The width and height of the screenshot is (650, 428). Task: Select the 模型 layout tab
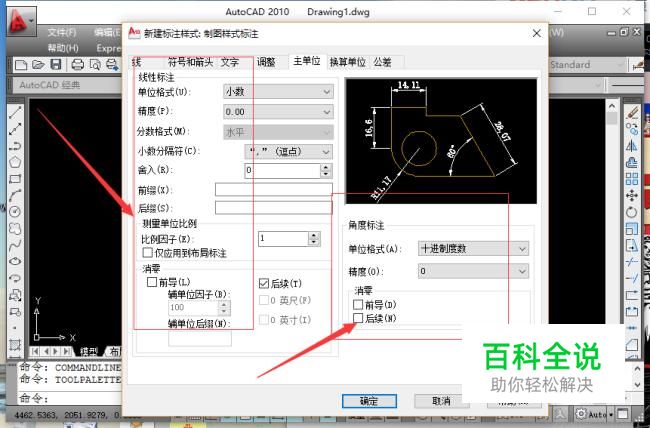coord(89,351)
